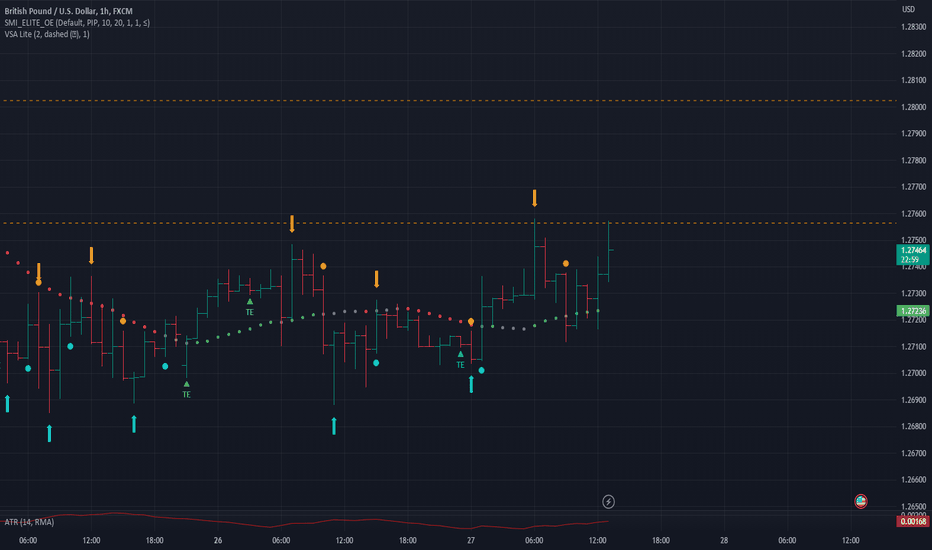The width and height of the screenshot is (932, 550).
Task: Click the 1.28100 price axis label
Action: pos(914,80)
